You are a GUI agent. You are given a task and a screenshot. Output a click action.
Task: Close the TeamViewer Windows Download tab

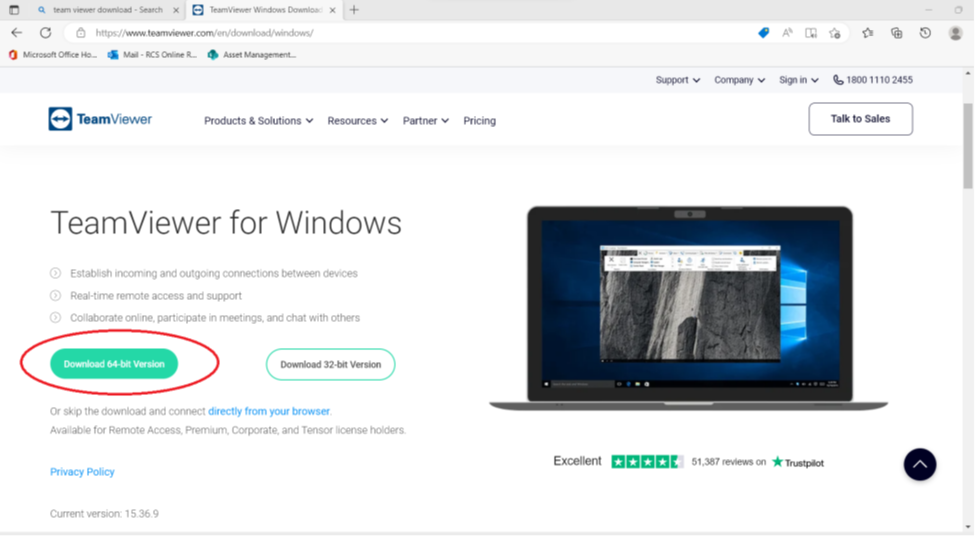pos(333,10)
